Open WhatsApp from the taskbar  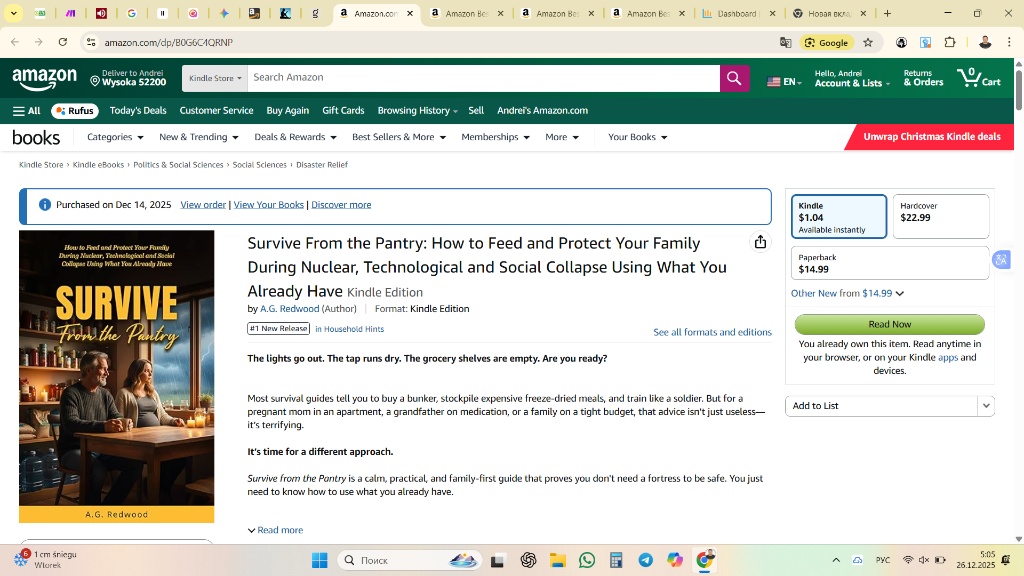[587, 560]
